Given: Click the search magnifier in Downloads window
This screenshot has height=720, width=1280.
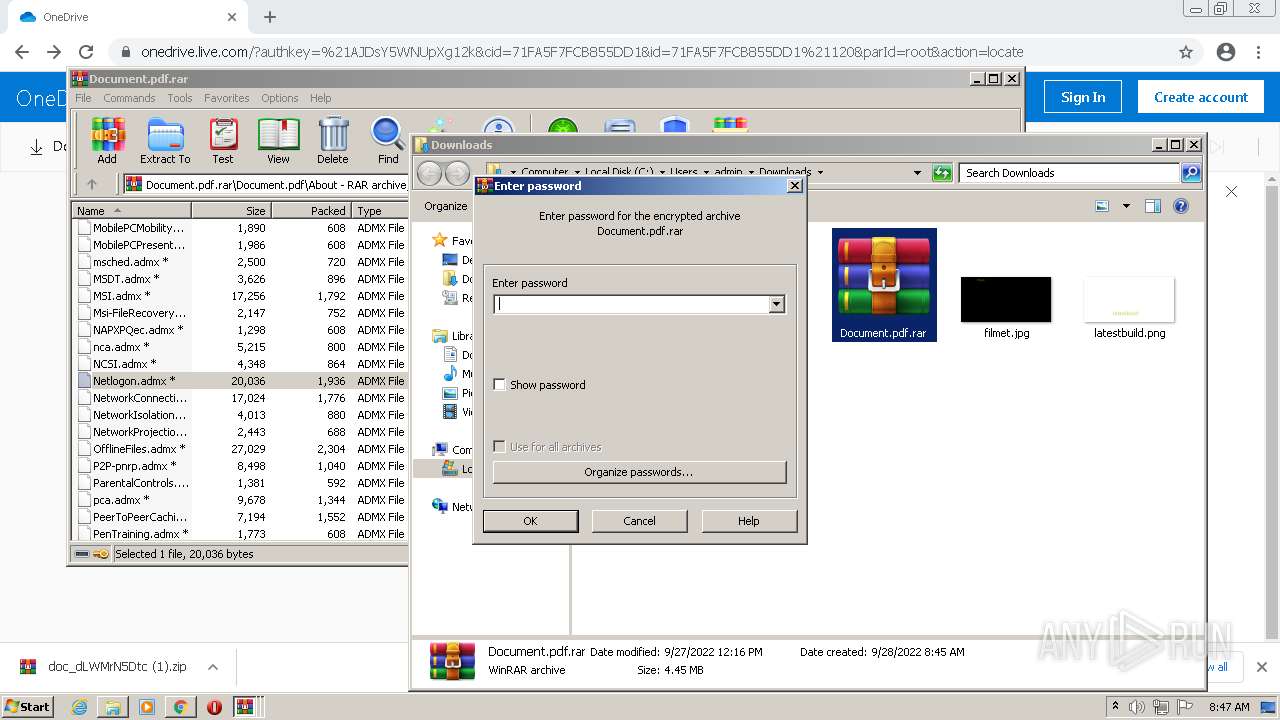Looking at the screenshot, I should (1191, 173).
